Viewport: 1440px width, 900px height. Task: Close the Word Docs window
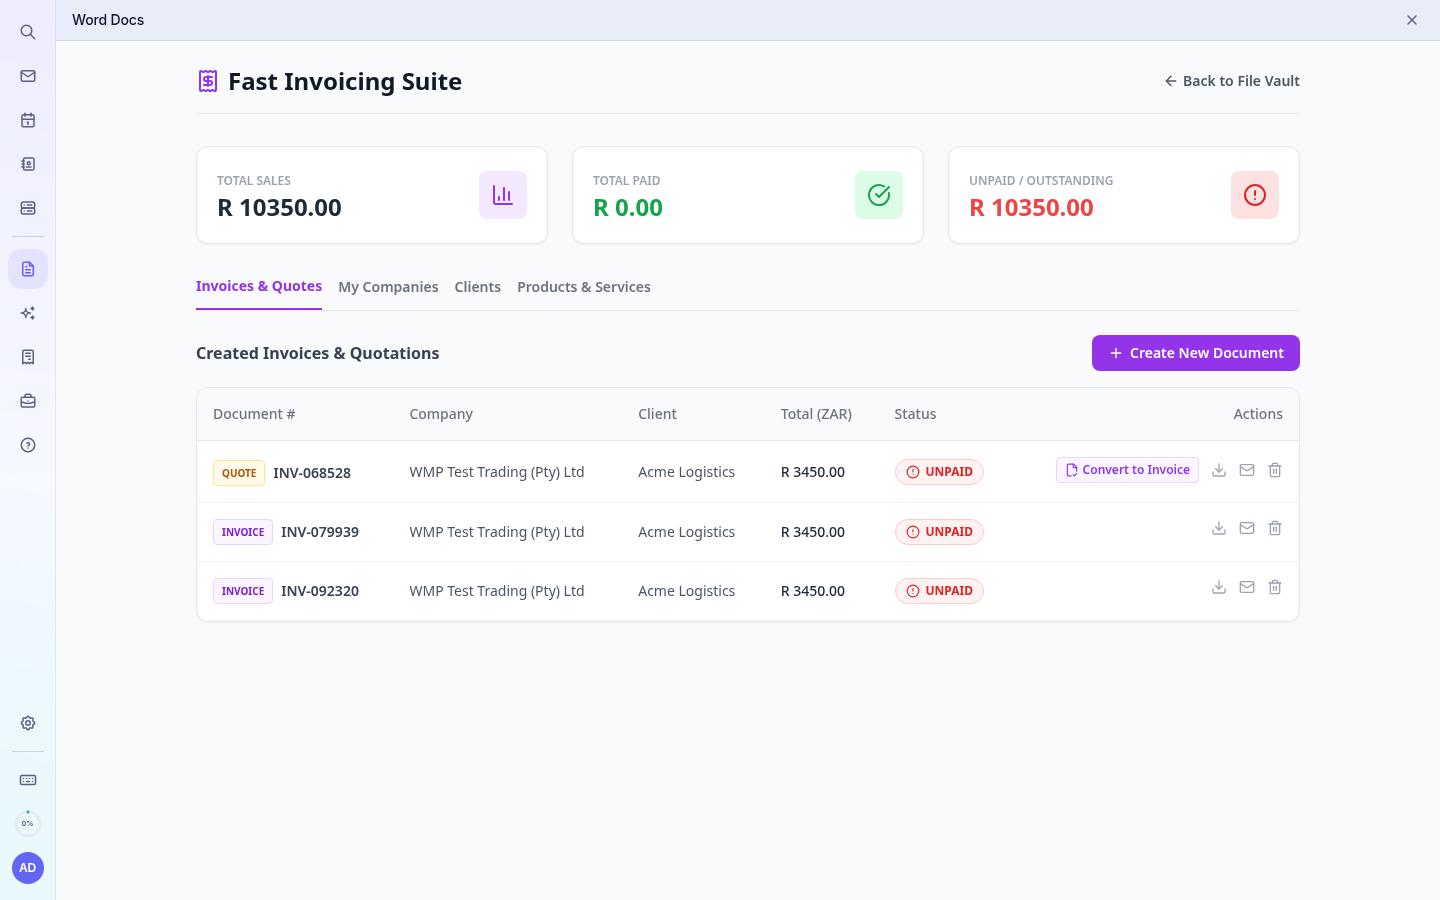(1412, 20)
